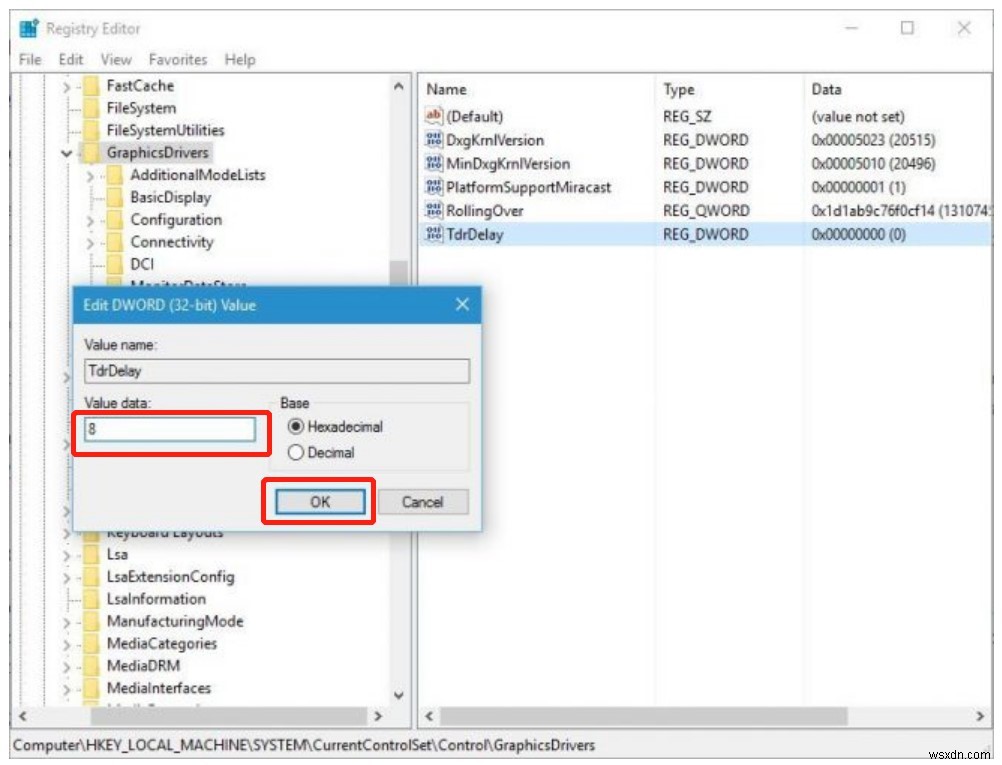
Task: Expand the LsaExtensionConfig node
Action: point(66,577)
